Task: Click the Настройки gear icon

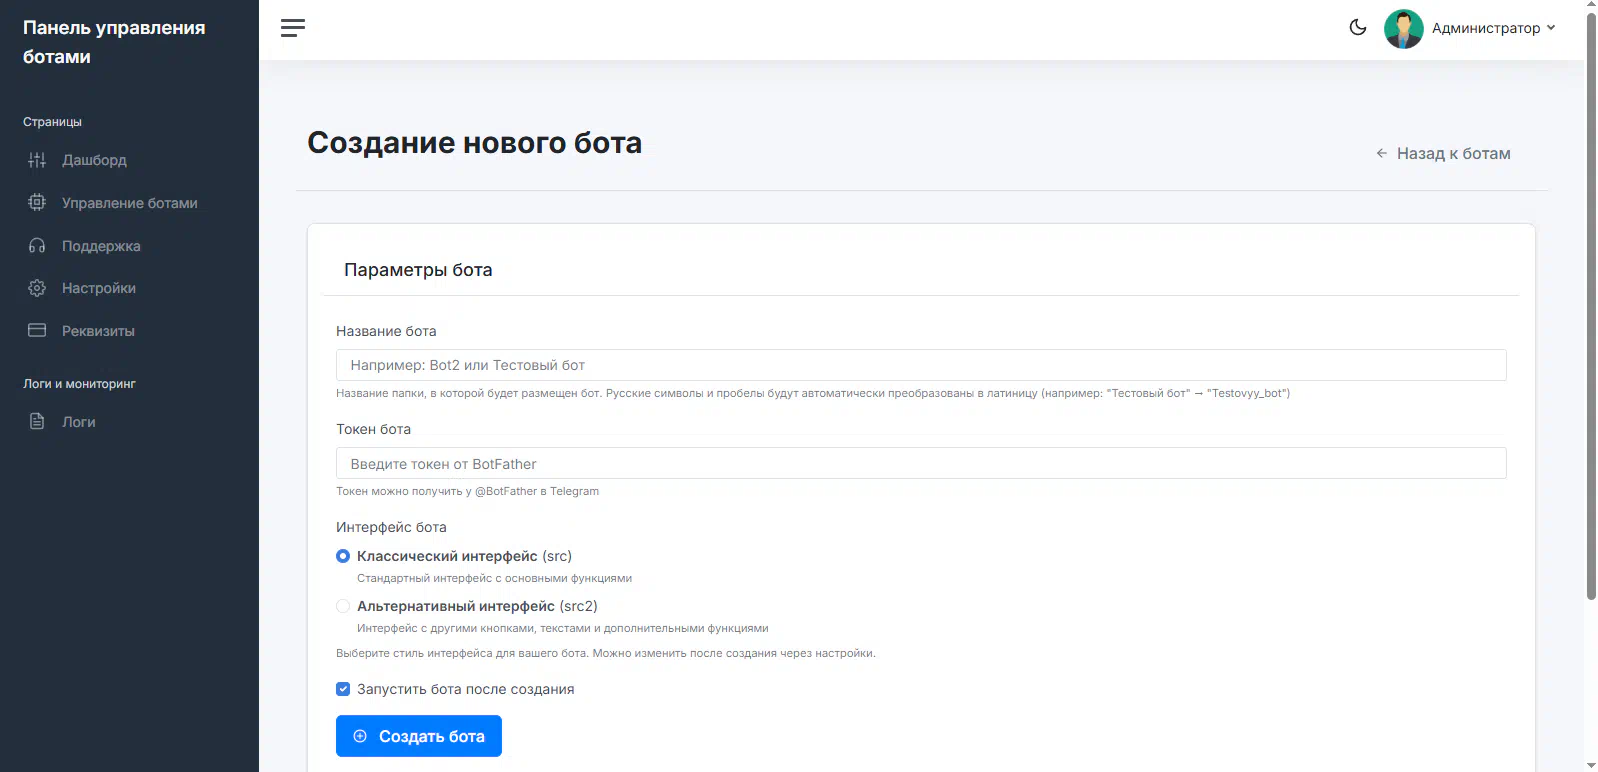Action: tap(37, 288)
